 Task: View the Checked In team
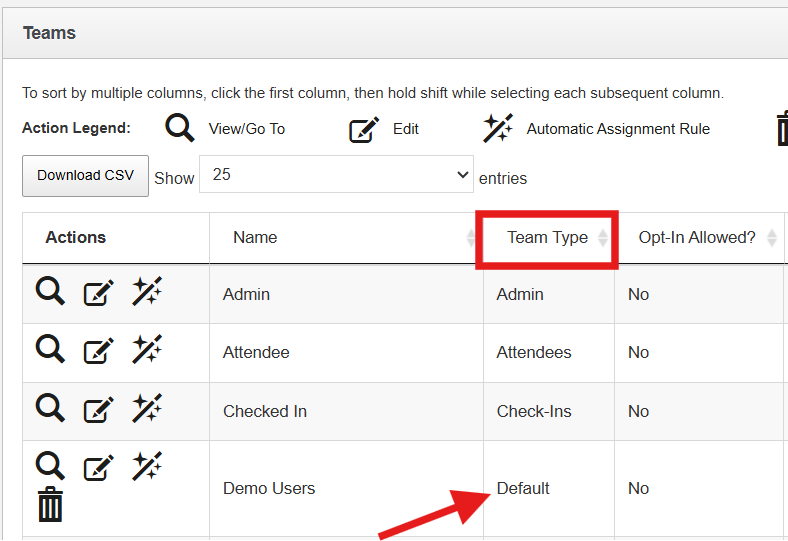tap(50, 407)
